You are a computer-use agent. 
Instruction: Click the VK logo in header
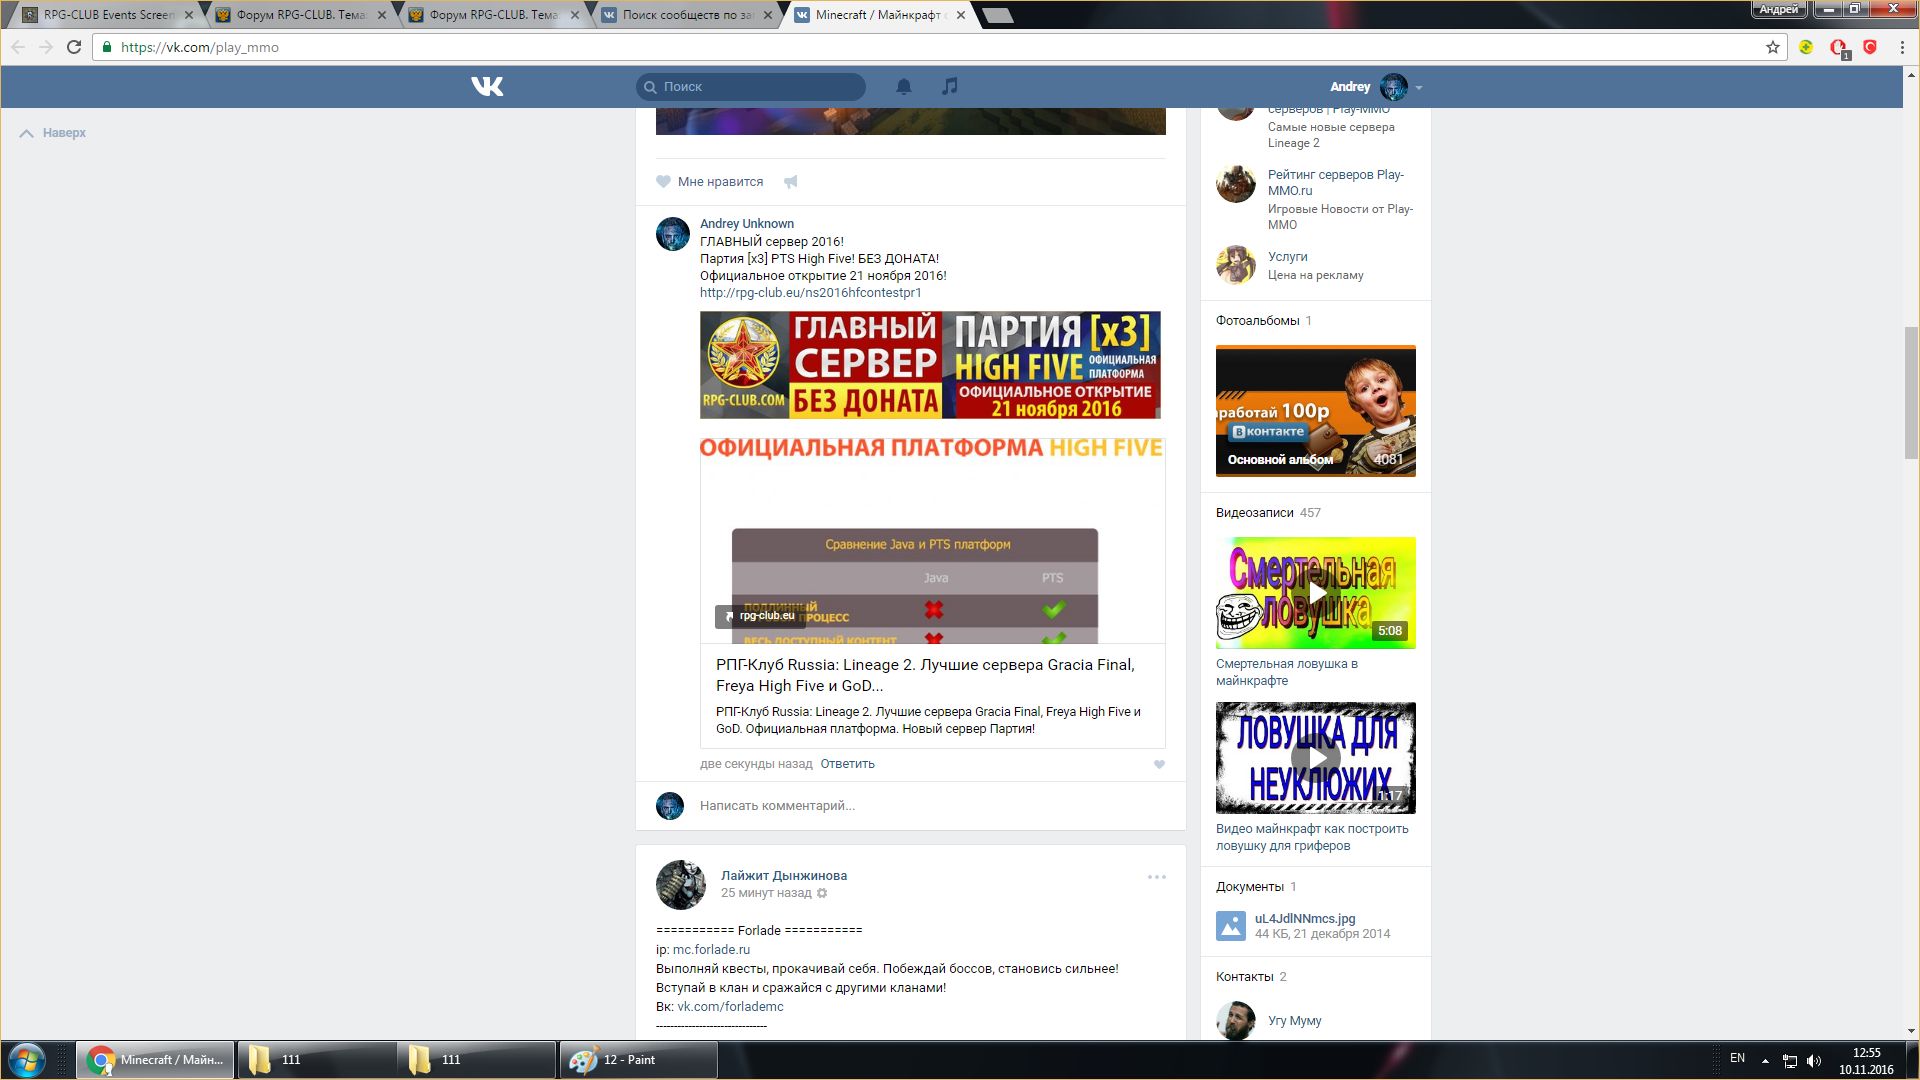tap(487, 87)
